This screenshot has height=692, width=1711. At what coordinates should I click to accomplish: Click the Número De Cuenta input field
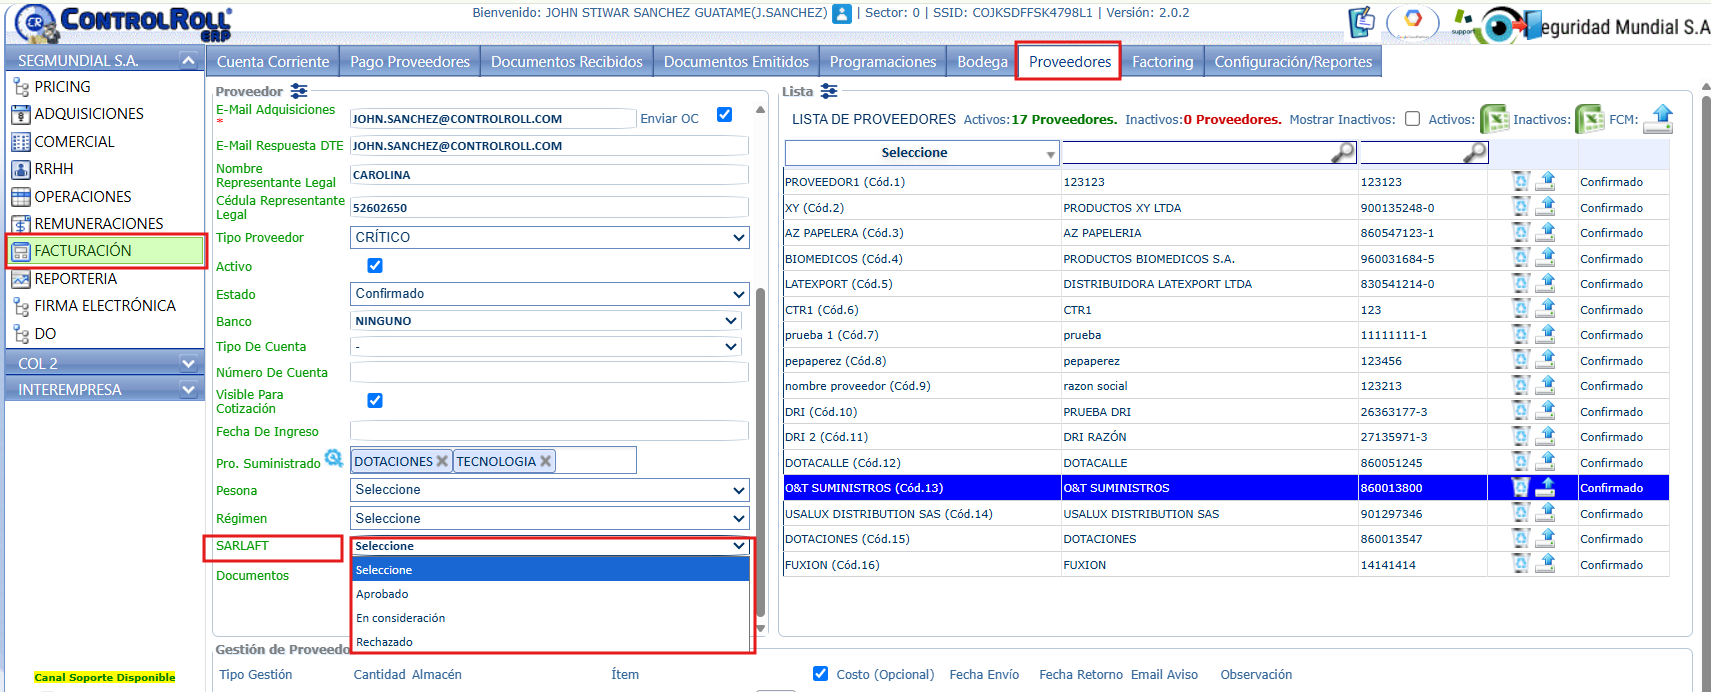coord(549,372)
